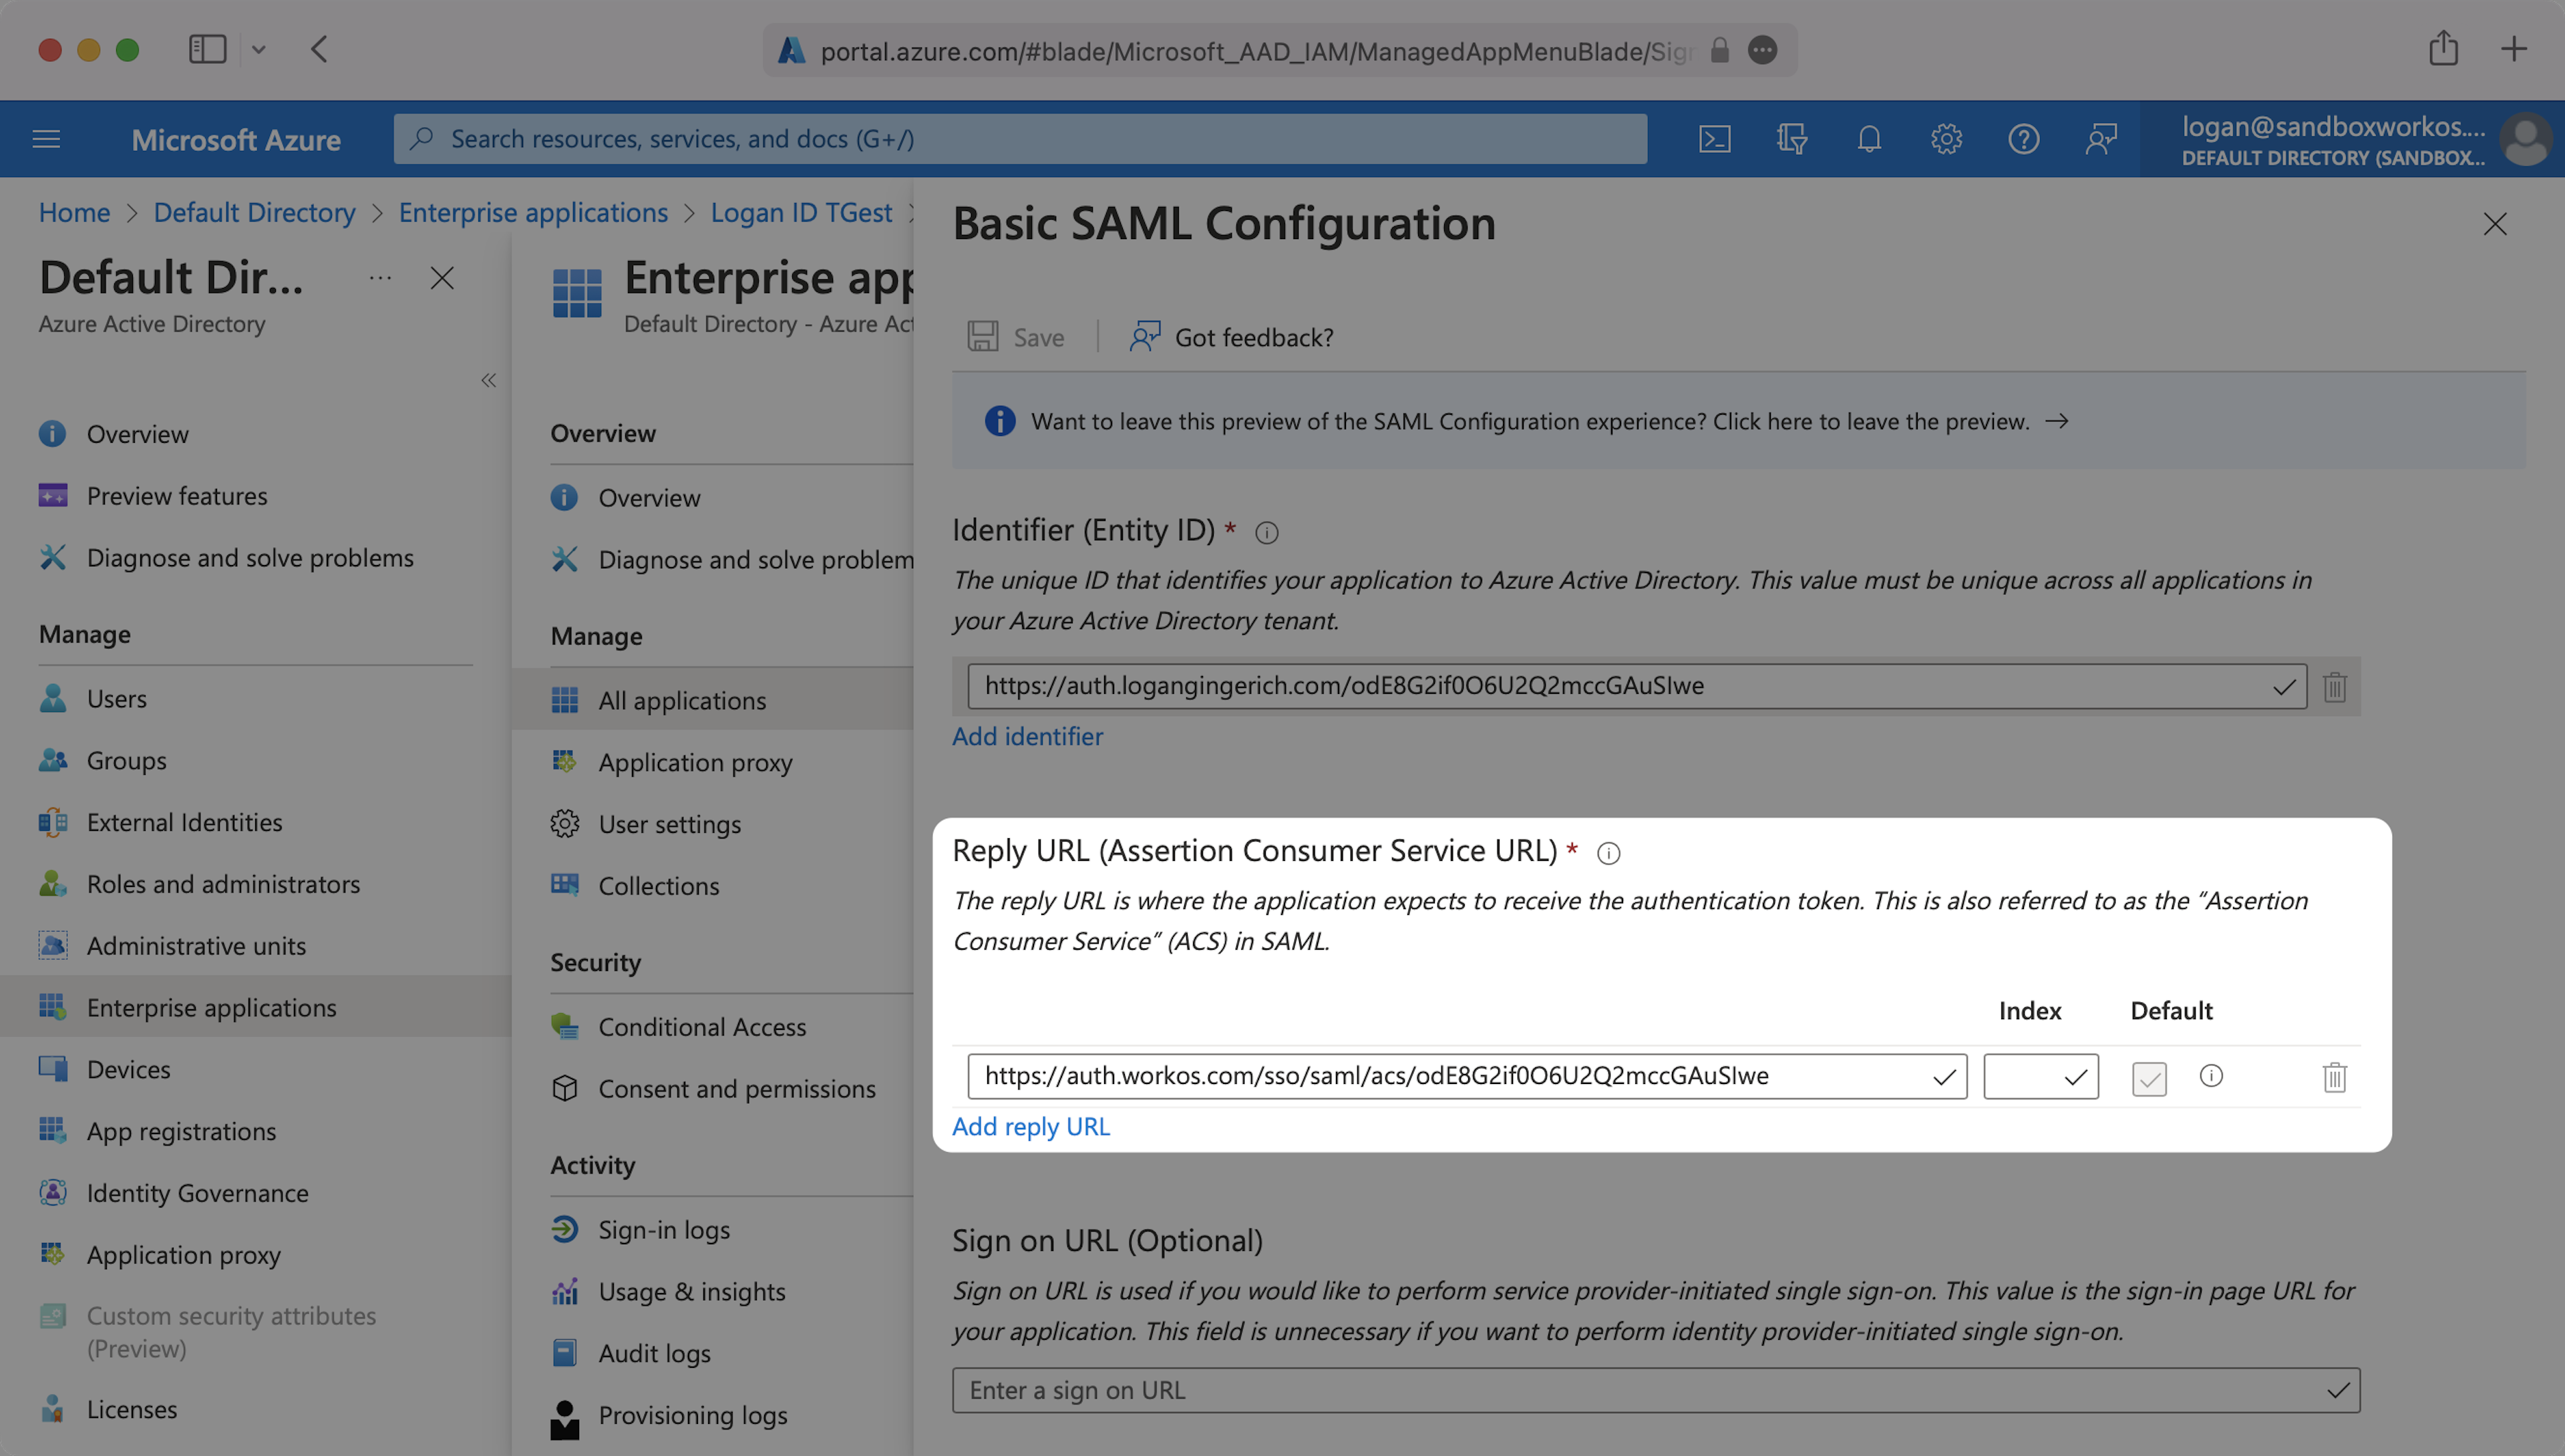Select Enterprise applications in left menu
Viewport: 2565px width, 1456px height.
click(211, 1007)
